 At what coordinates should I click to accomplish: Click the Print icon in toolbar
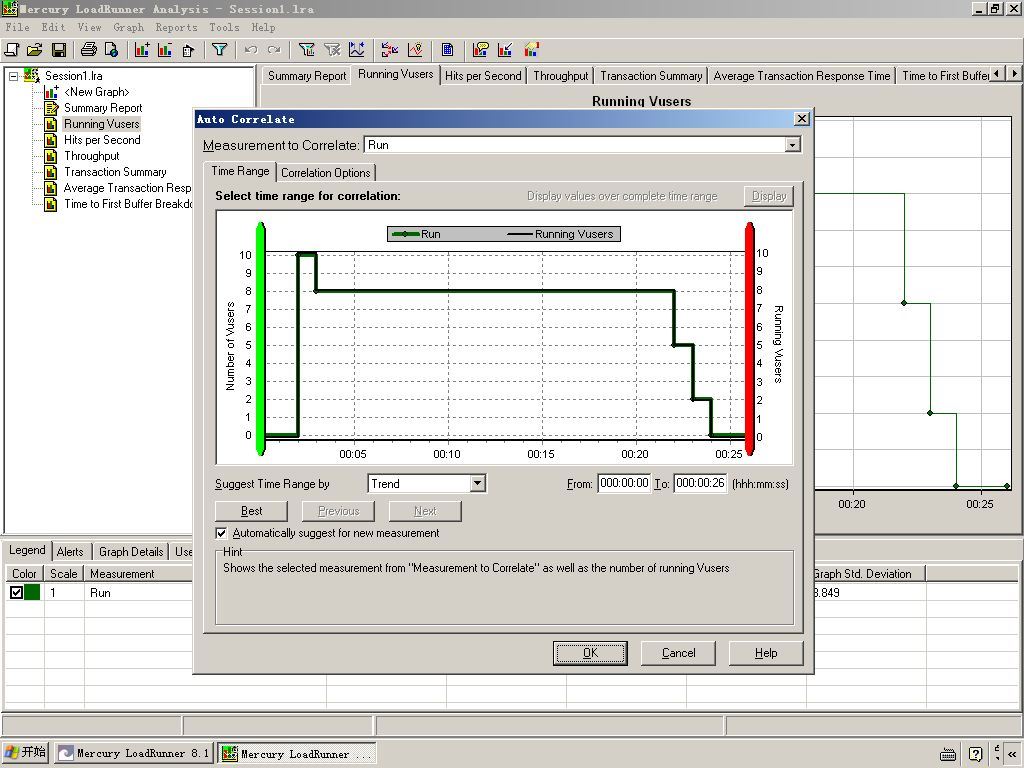point(88,50)
